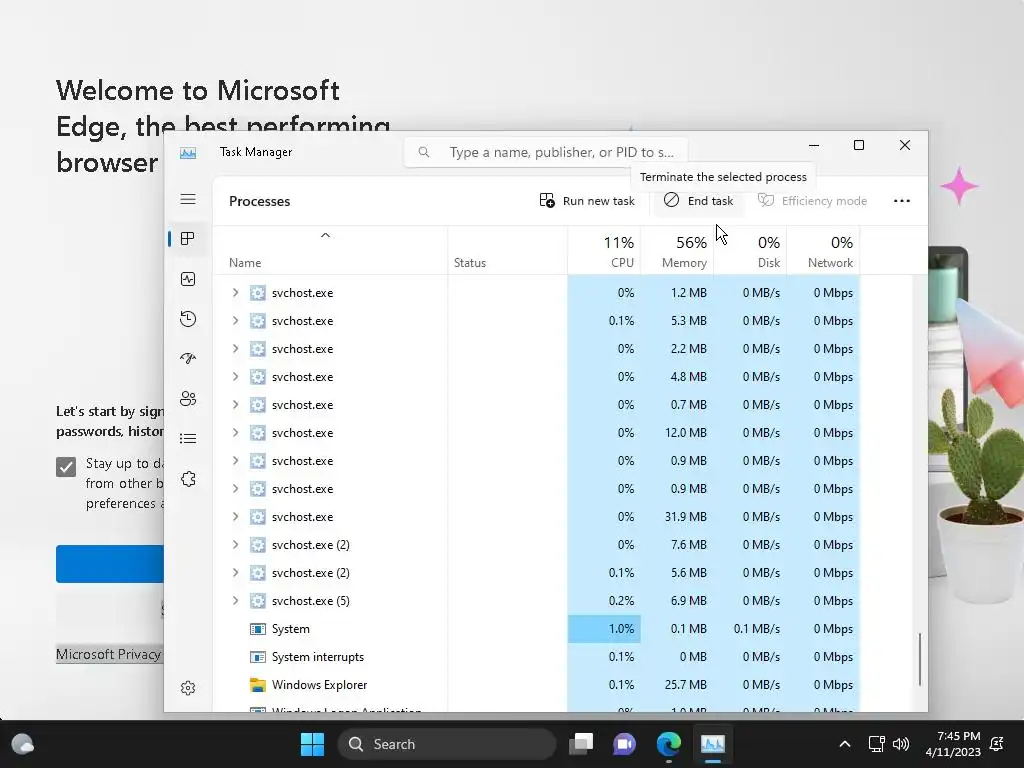Focus the Task Manager search box
The image size is (1024, 768).
546,152
